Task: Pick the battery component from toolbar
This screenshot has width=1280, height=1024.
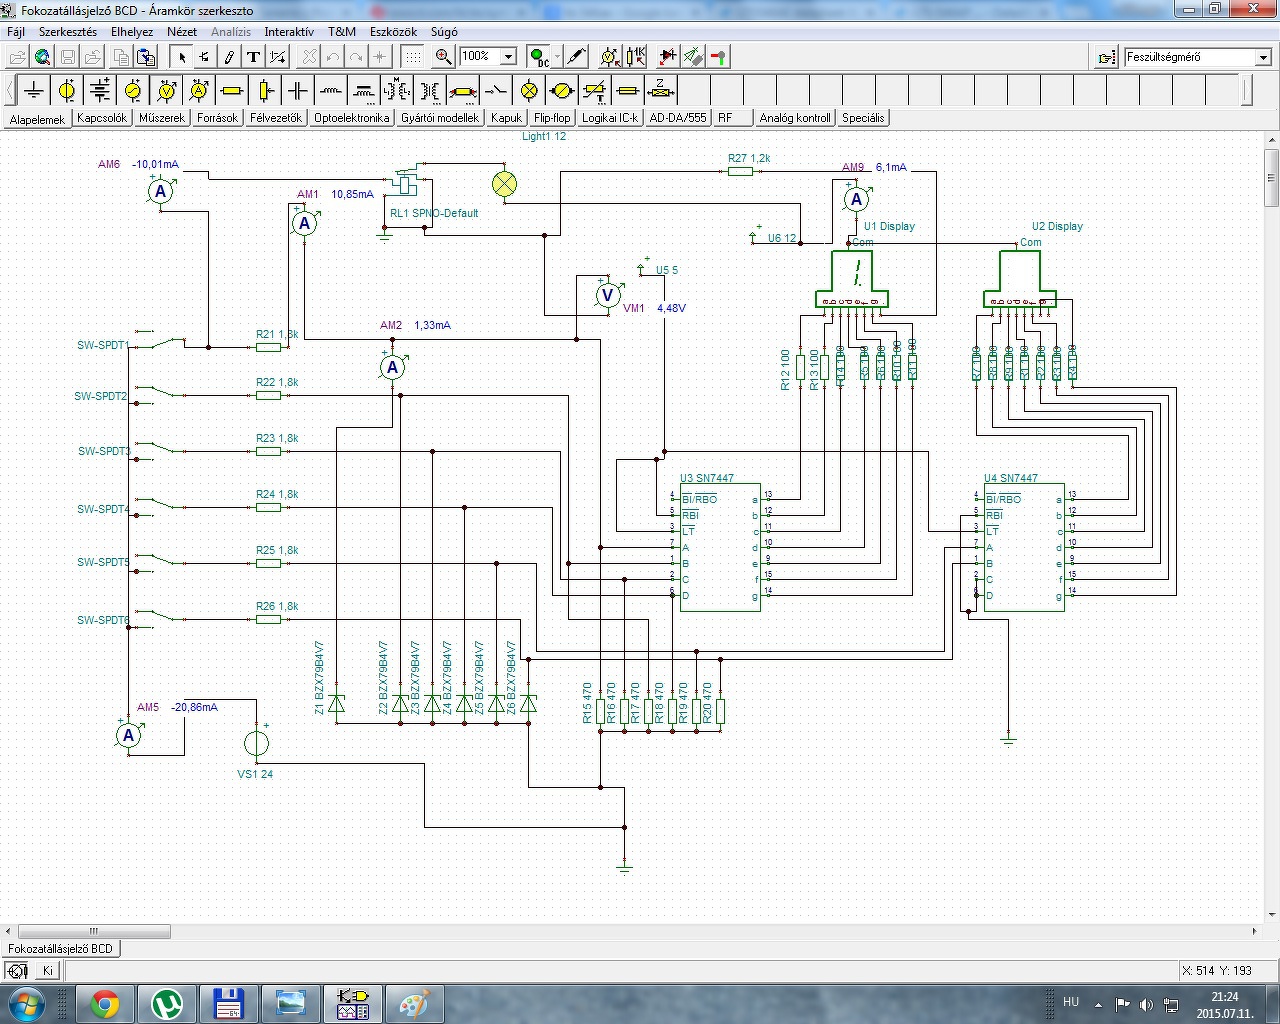Action: pyautogui.click(x=100, y=91)
